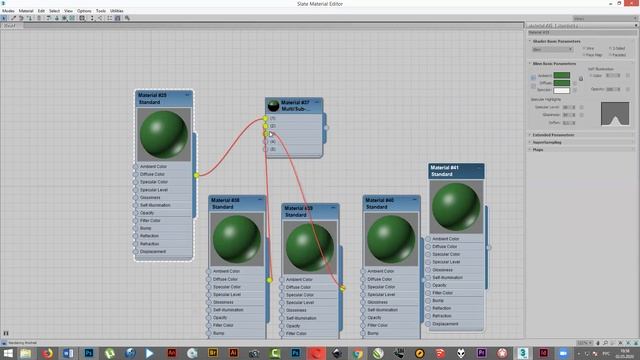Toggle Ambient-Diffuse color lock button
Screen dimensions: 640x360
coord(533,78)
